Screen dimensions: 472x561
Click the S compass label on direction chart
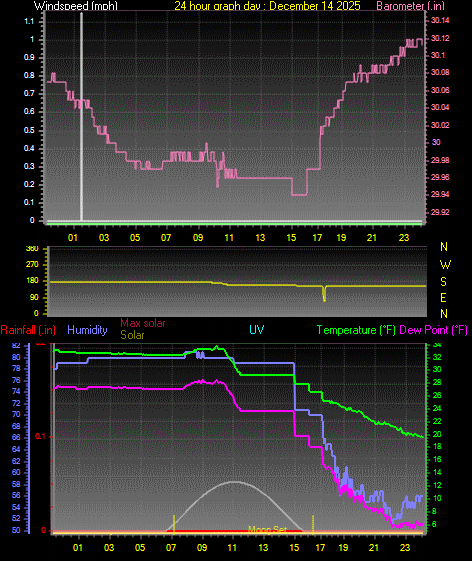[443, 282]
